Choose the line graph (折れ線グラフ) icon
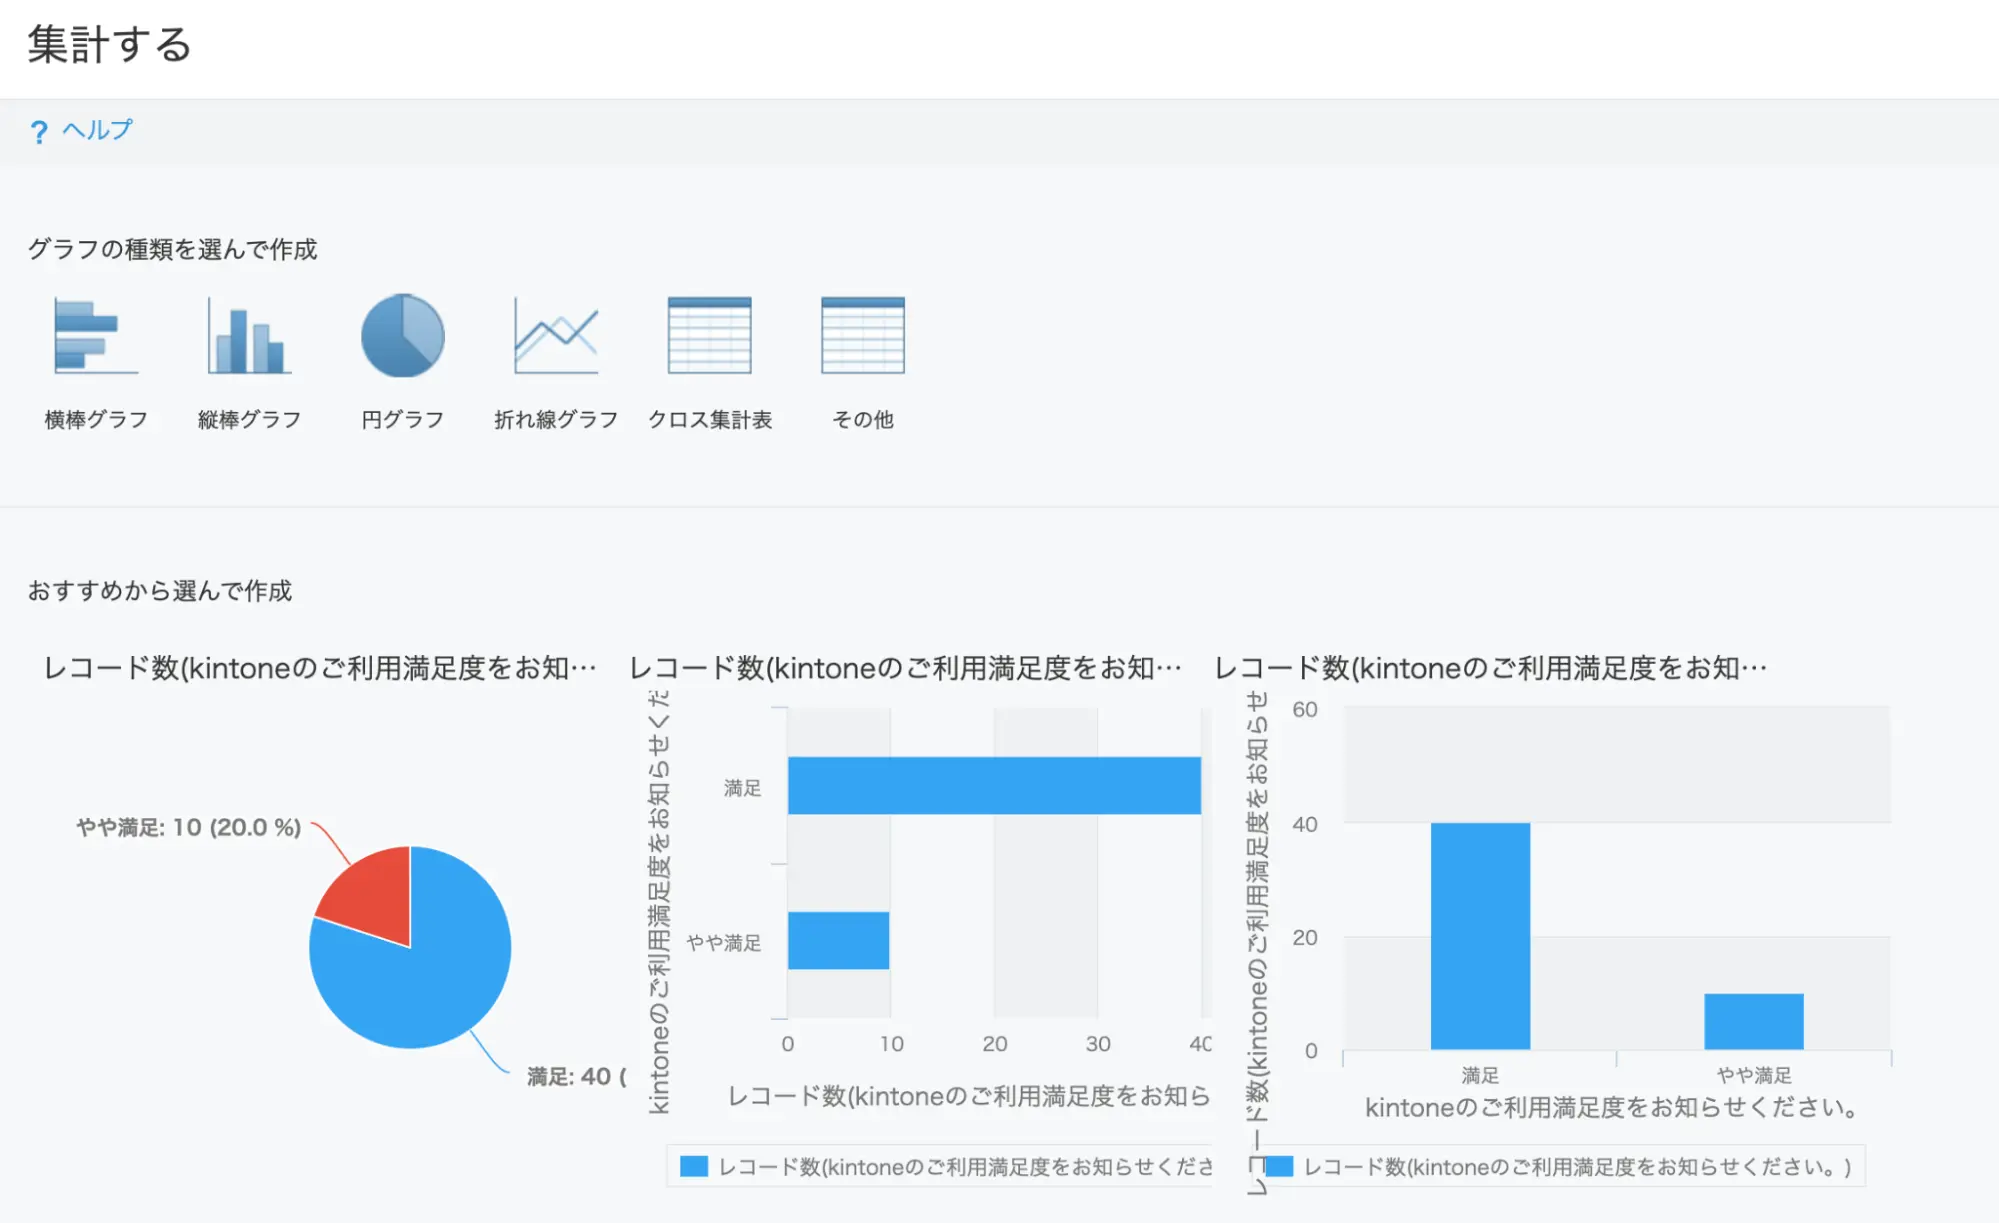This screenshot has width=1999, height=1224. tap(556, 337)
